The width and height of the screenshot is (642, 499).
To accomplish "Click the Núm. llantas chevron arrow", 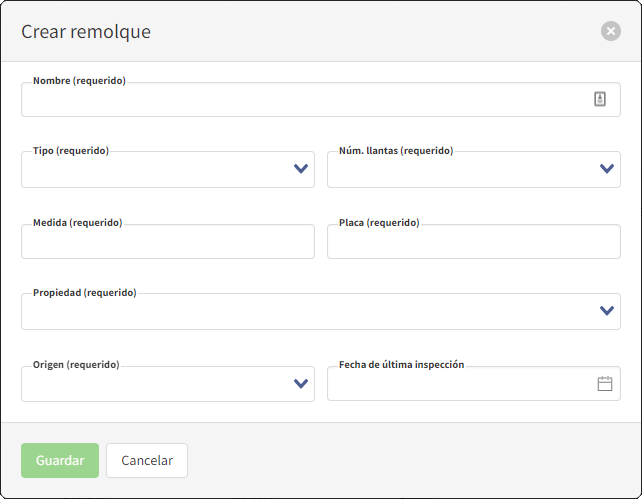I will [607, 169].
